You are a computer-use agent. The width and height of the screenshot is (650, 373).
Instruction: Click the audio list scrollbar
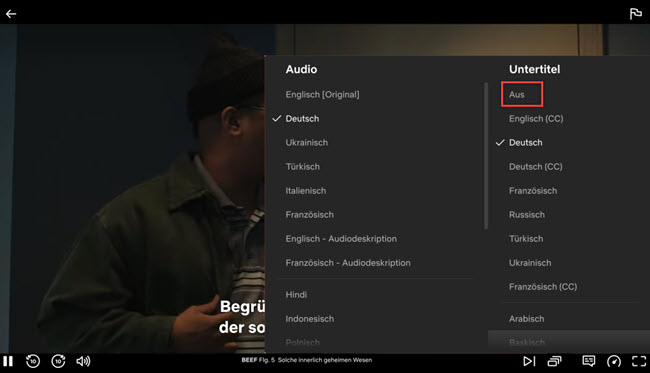coord(485,156)
